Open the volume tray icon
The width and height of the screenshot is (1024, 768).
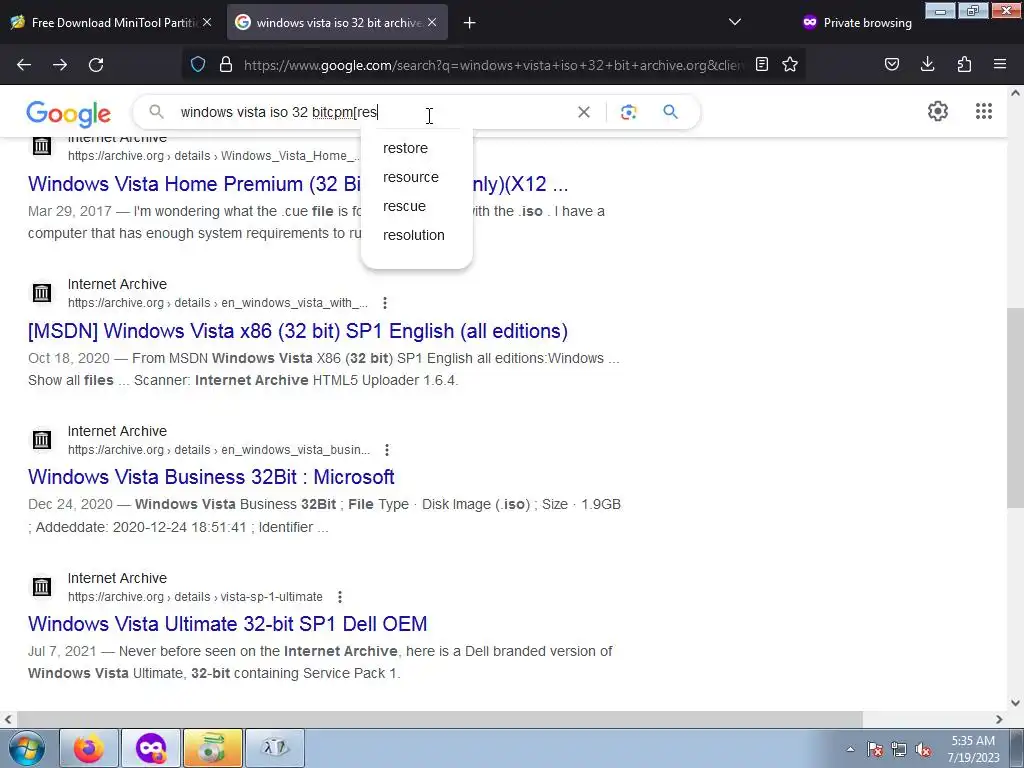pos(923,749)
